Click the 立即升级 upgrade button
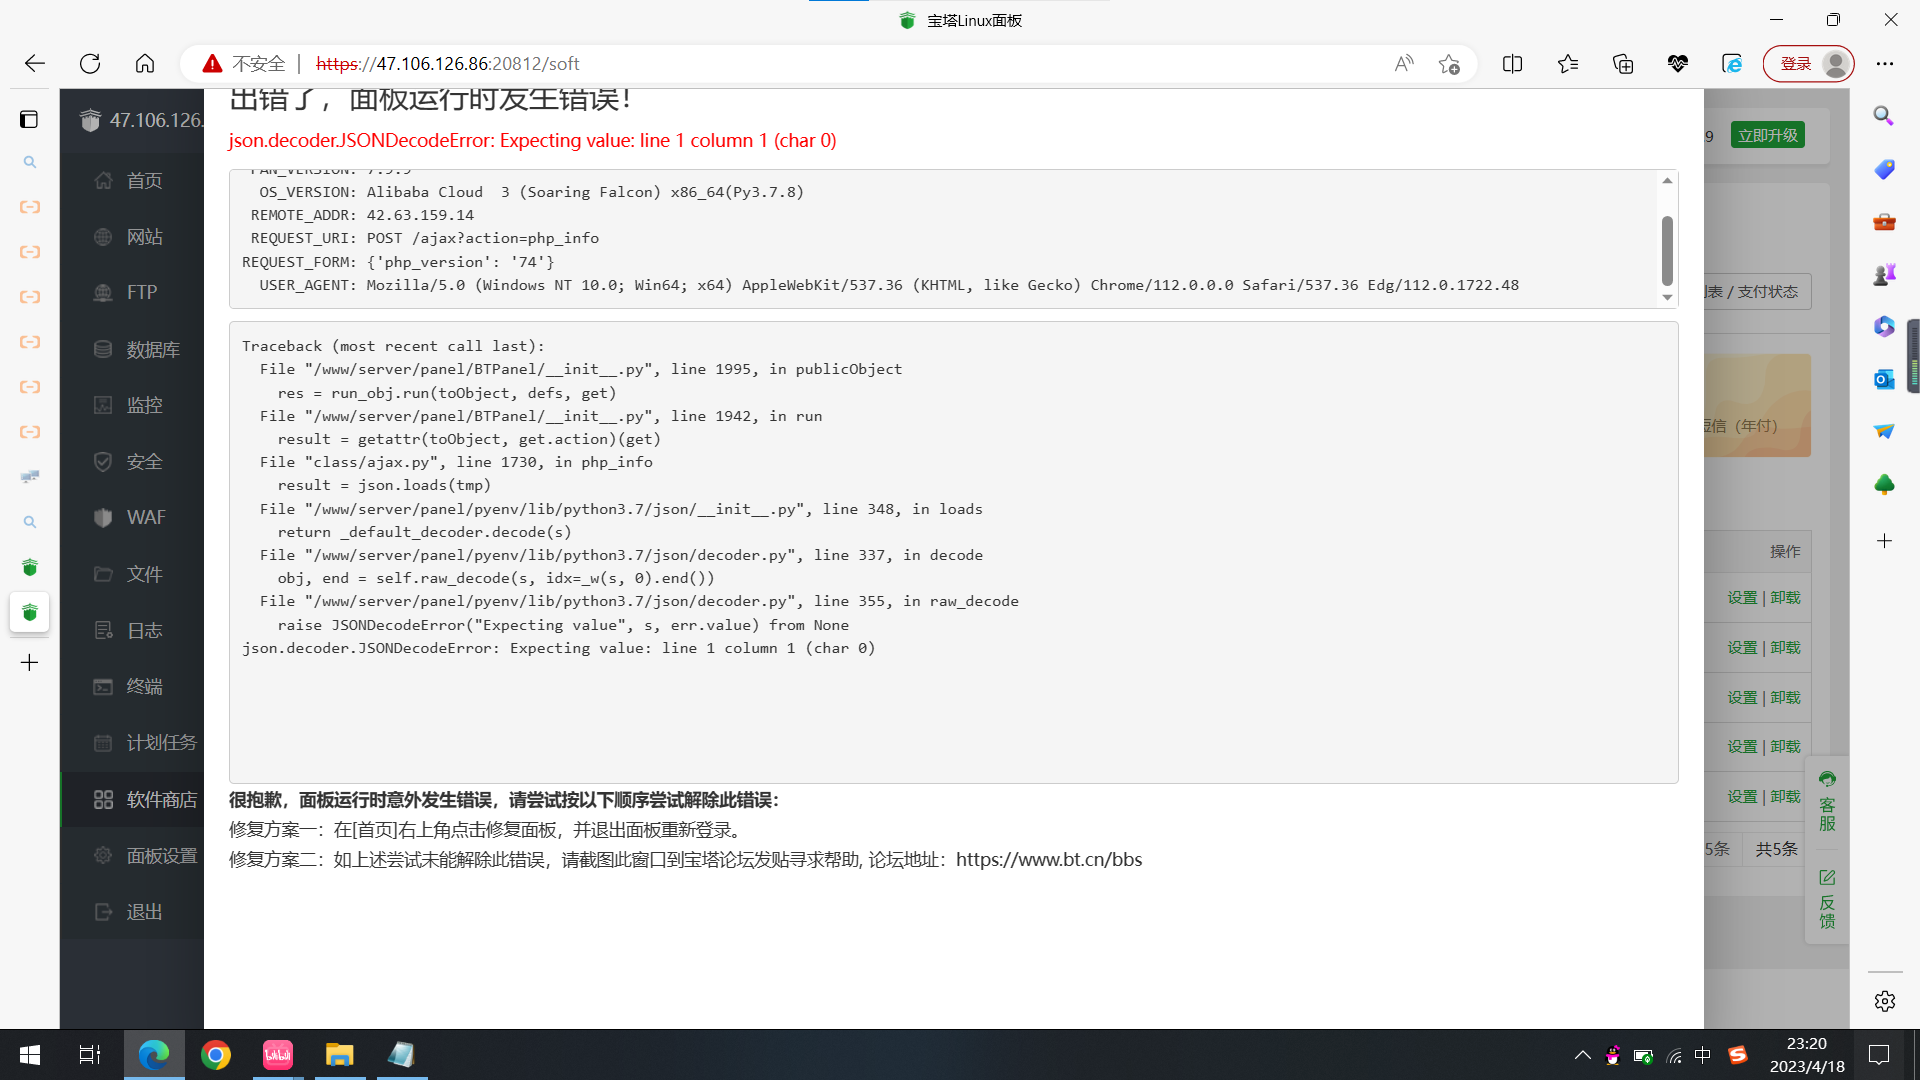1920x1080 pixels. coord(1767,135)
